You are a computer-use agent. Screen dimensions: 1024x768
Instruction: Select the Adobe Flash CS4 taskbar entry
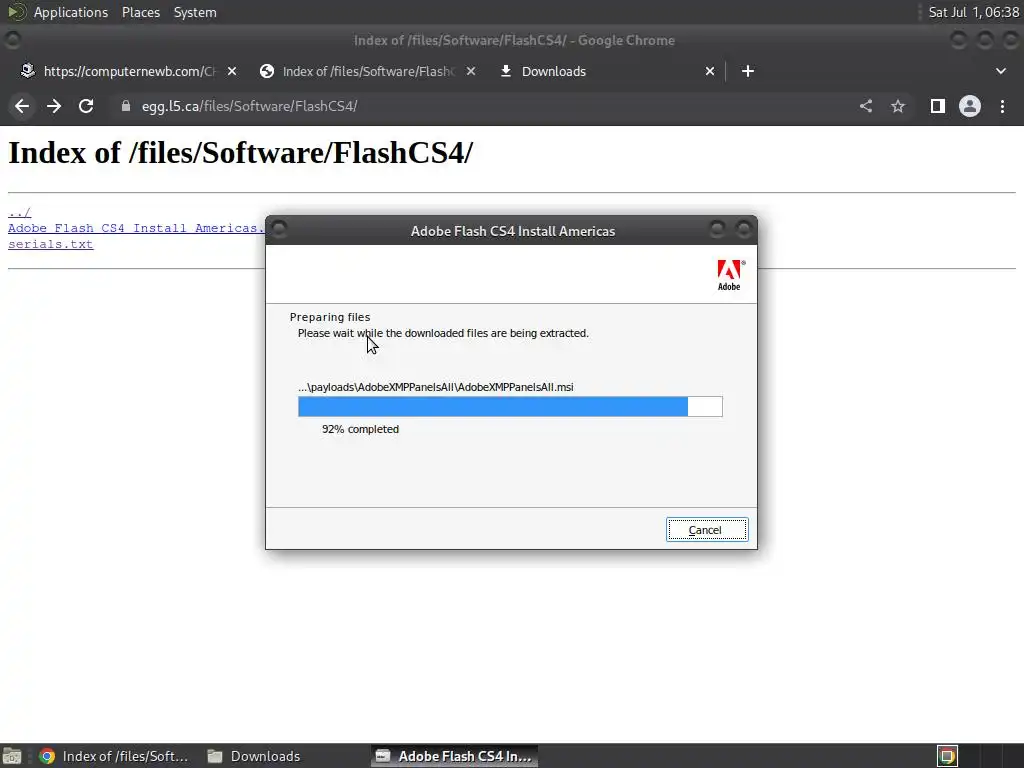[x=455, y=756]
